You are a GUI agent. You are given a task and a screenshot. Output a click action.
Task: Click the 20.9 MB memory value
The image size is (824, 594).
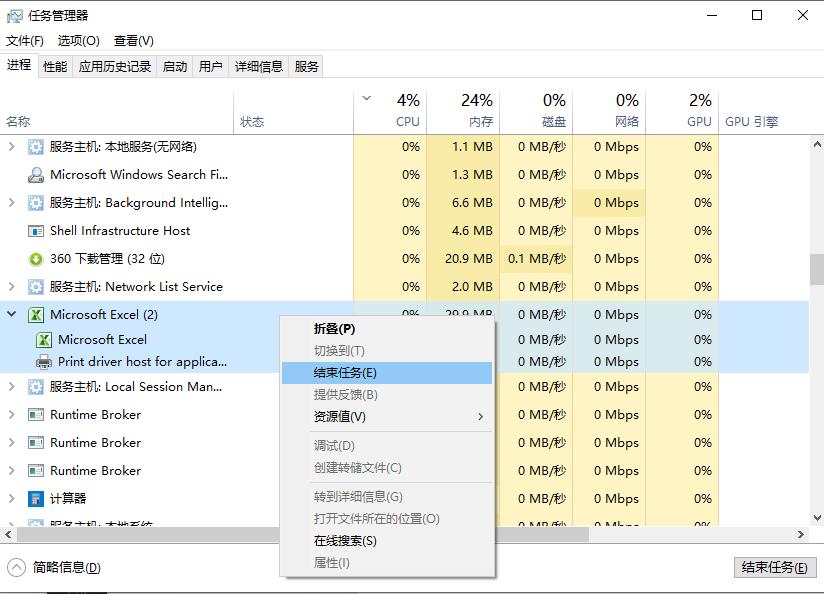[469, 259]
